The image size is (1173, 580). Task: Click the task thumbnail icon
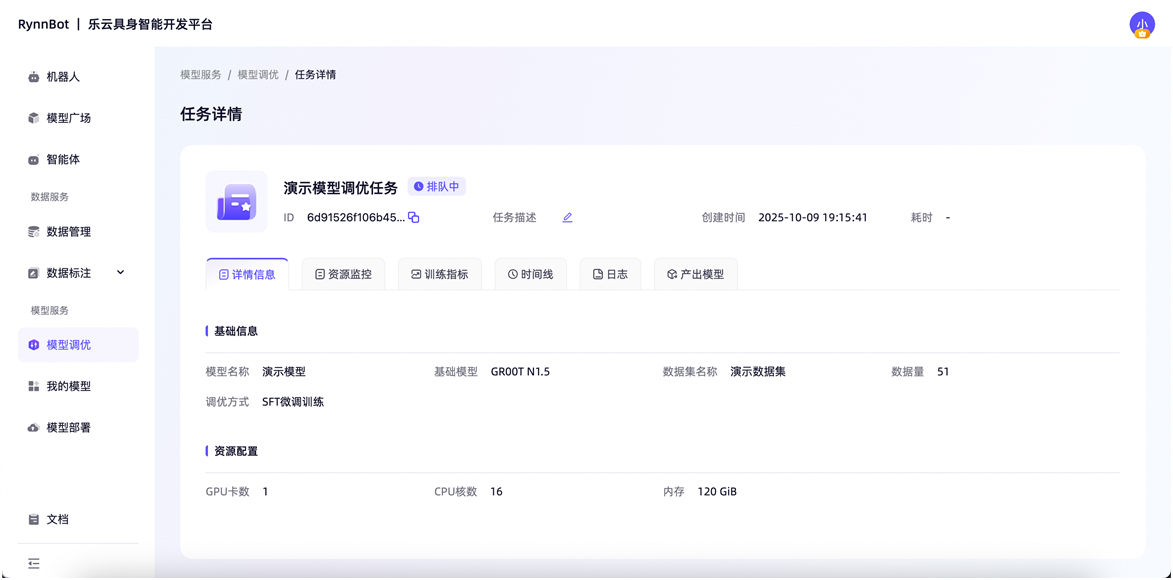(x=236, y=201)
